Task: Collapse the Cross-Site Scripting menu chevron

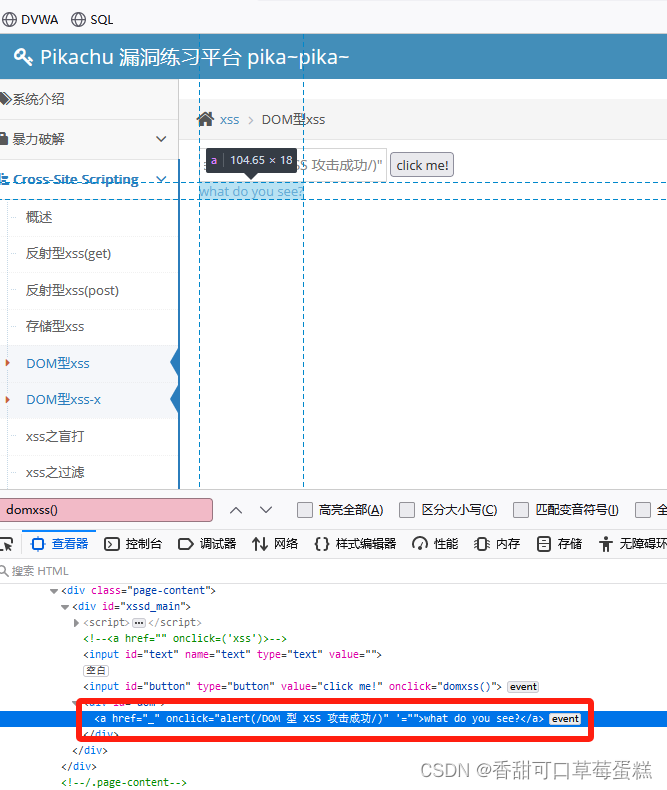Action: (161, 179)
